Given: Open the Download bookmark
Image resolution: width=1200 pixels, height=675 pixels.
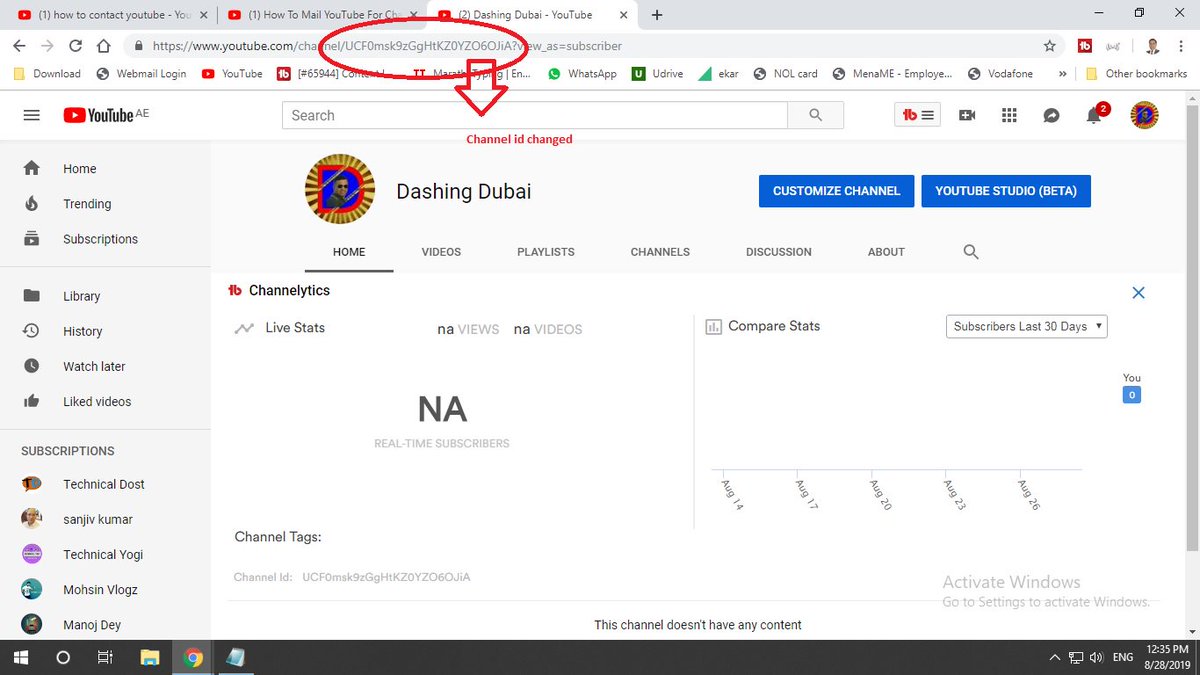Looking at the screenshot, I should click(x=47, y=73).
